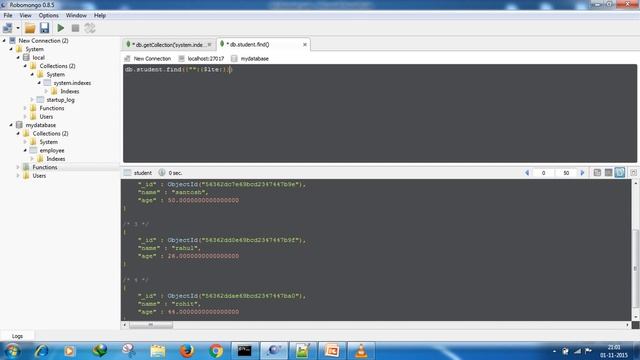The height and width of the screenshot is (360, 640).
Task: Switch results to text view mode
Action: click(x=620, y=173)
